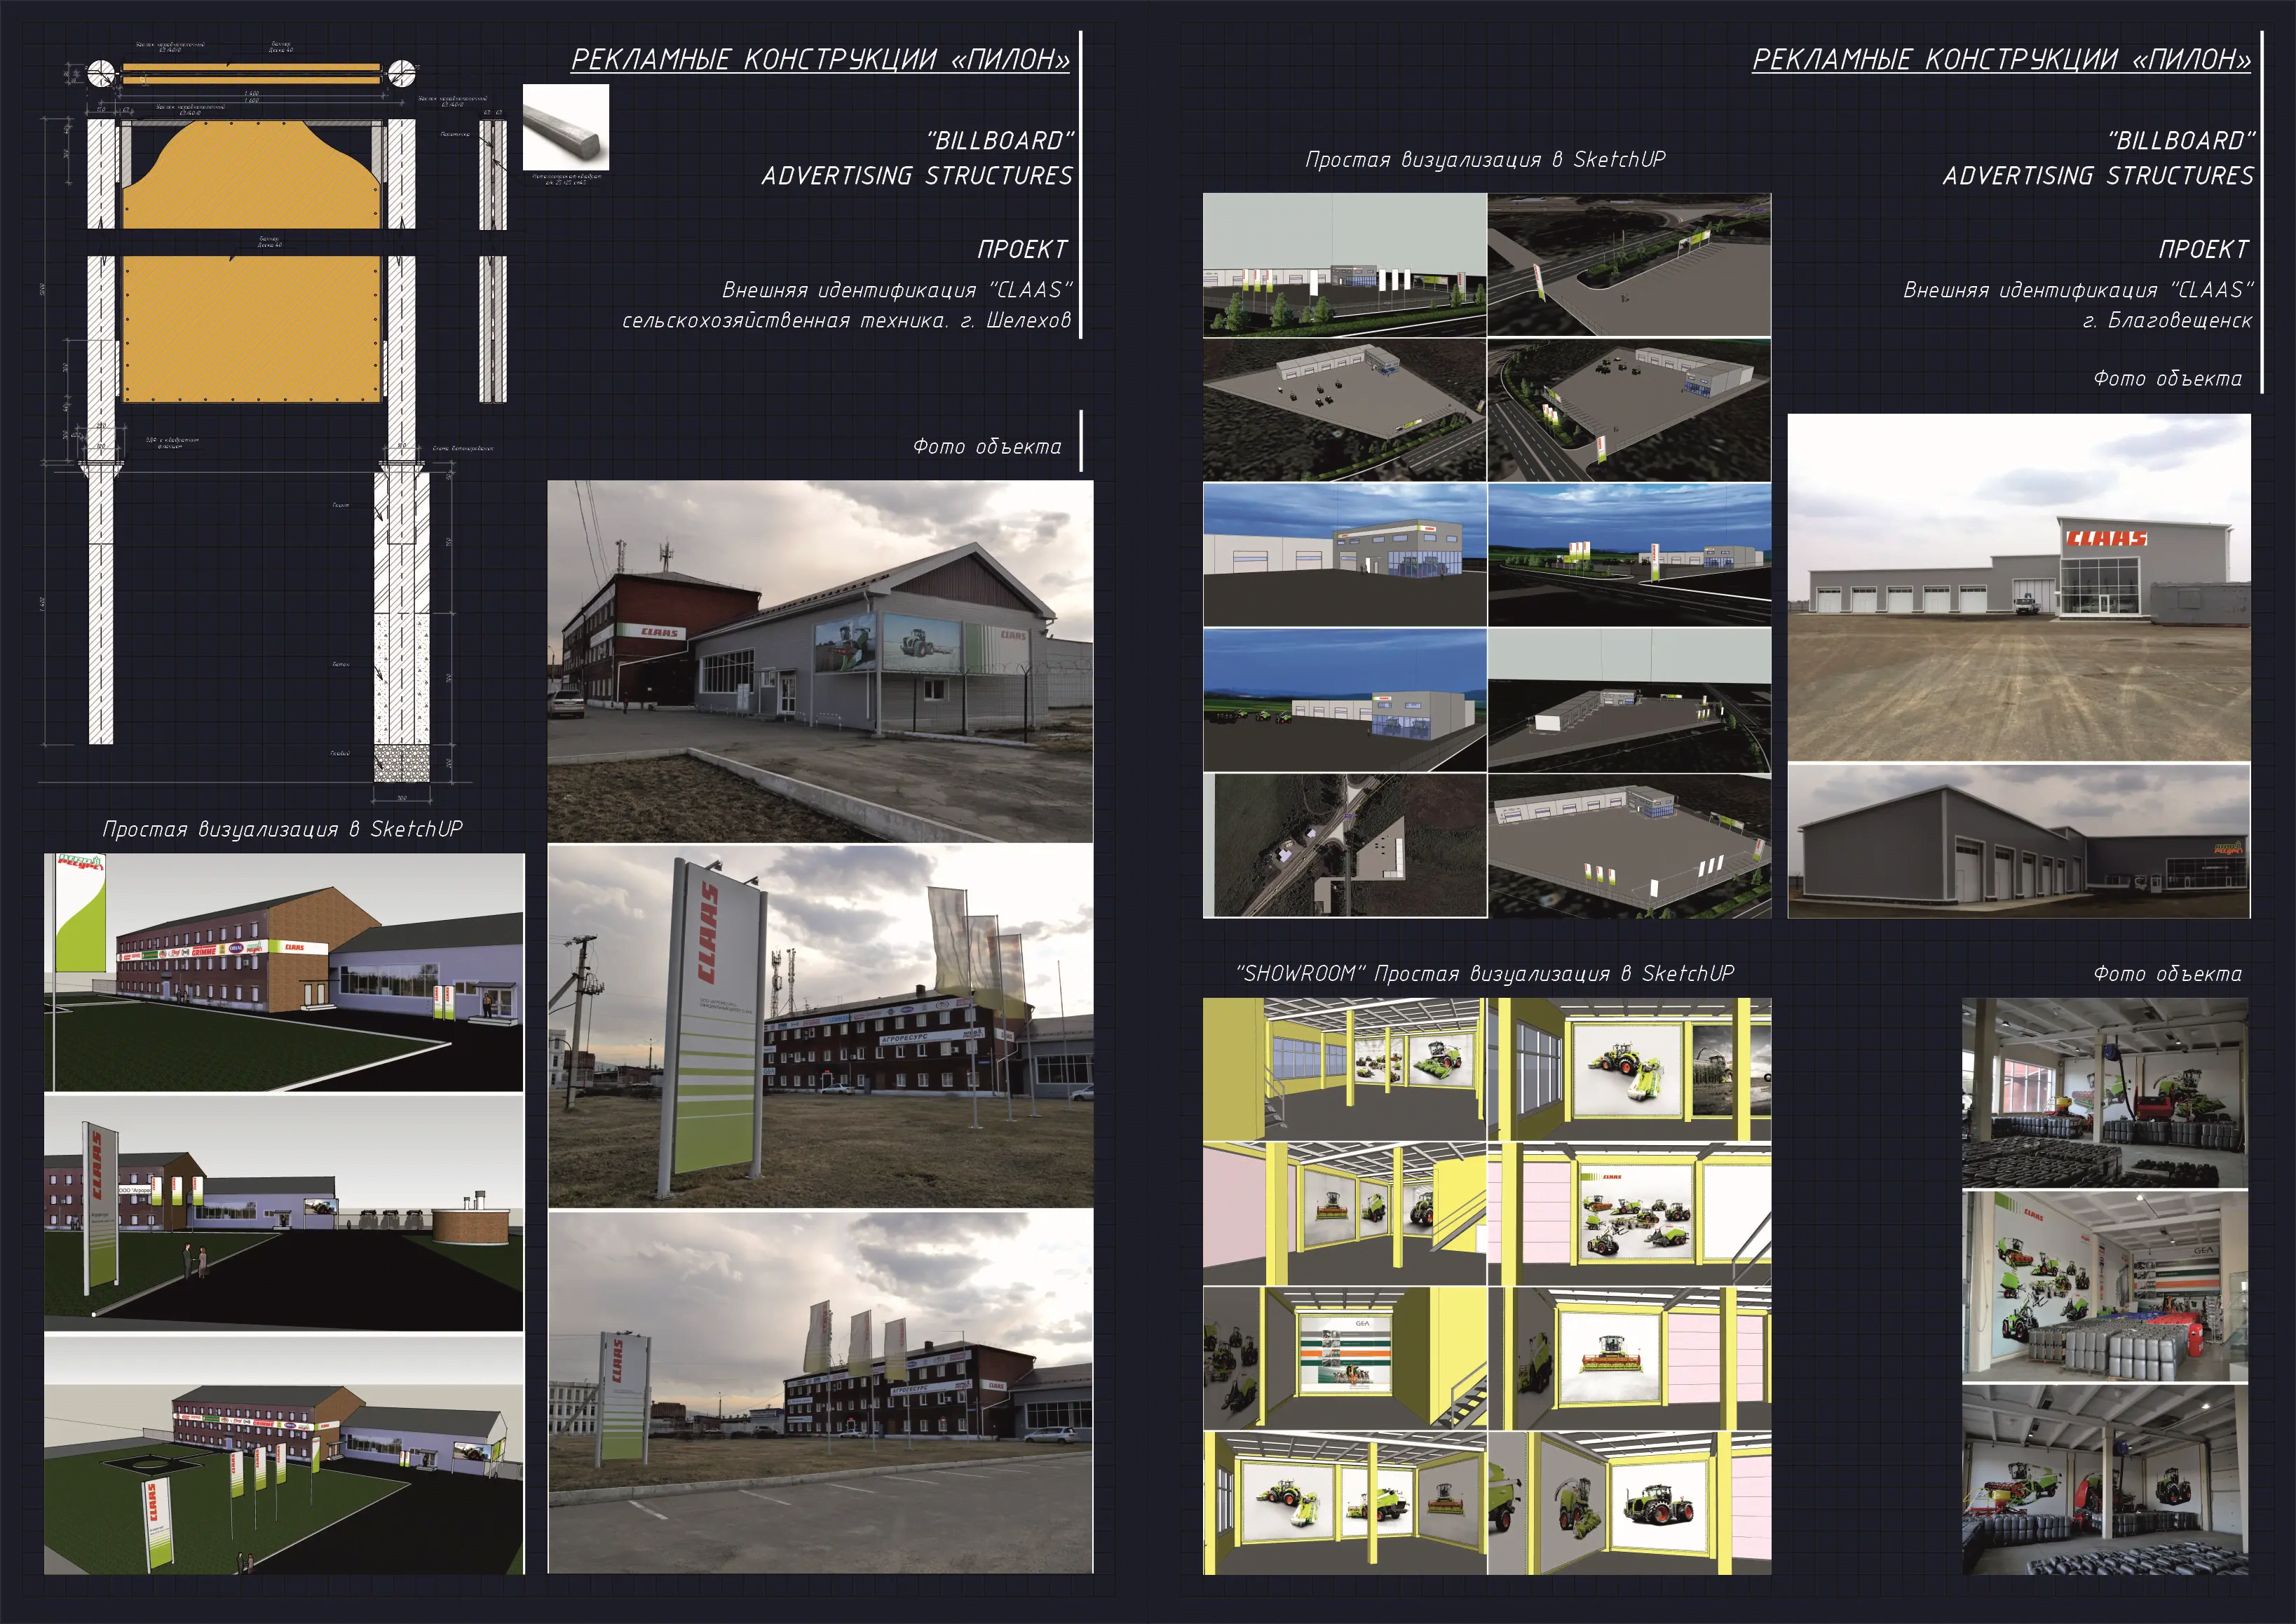The image size is (2296, 1624).
Task: Select aerial SketchUp render with helipad lawn
Action: coord(283,1454)
